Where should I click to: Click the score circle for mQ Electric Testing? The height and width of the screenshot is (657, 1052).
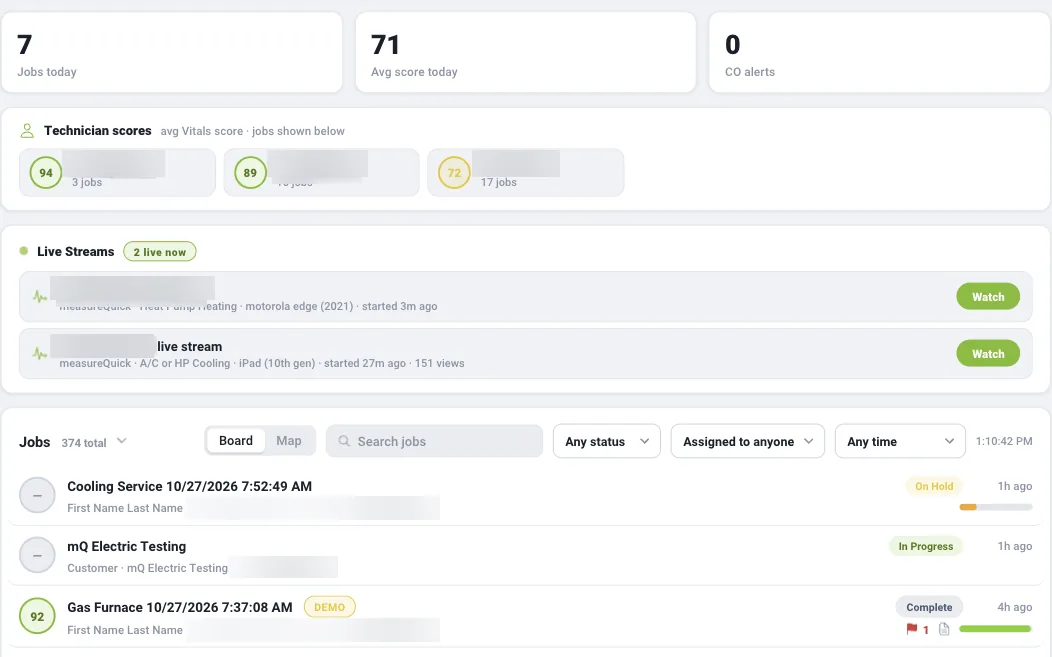[38, 556]
